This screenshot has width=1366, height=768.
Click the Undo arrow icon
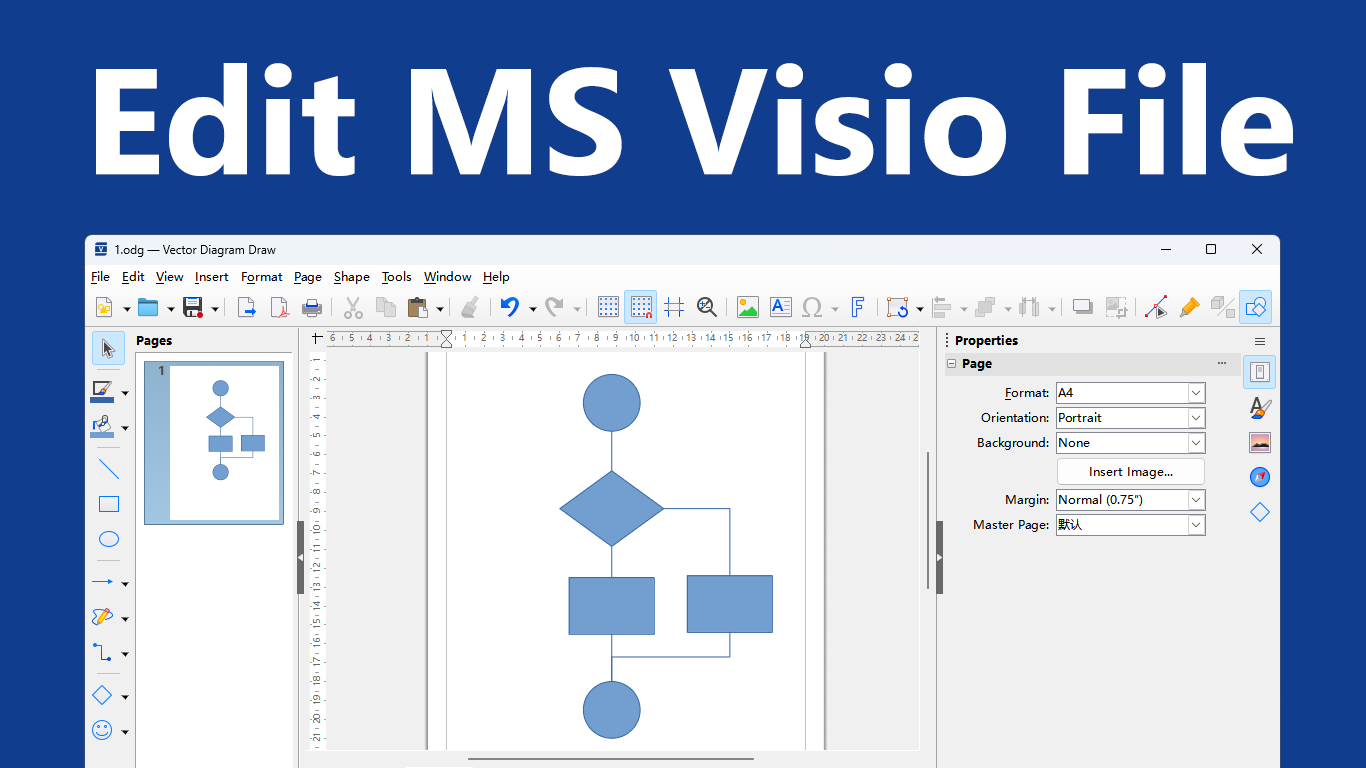point(510,308)
